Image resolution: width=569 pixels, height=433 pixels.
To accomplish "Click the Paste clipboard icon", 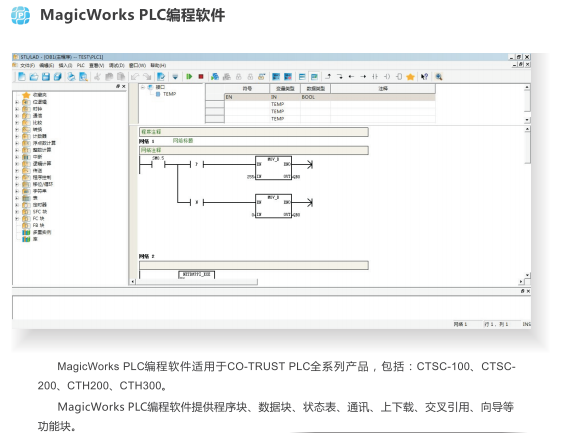I will click(121, 77).
